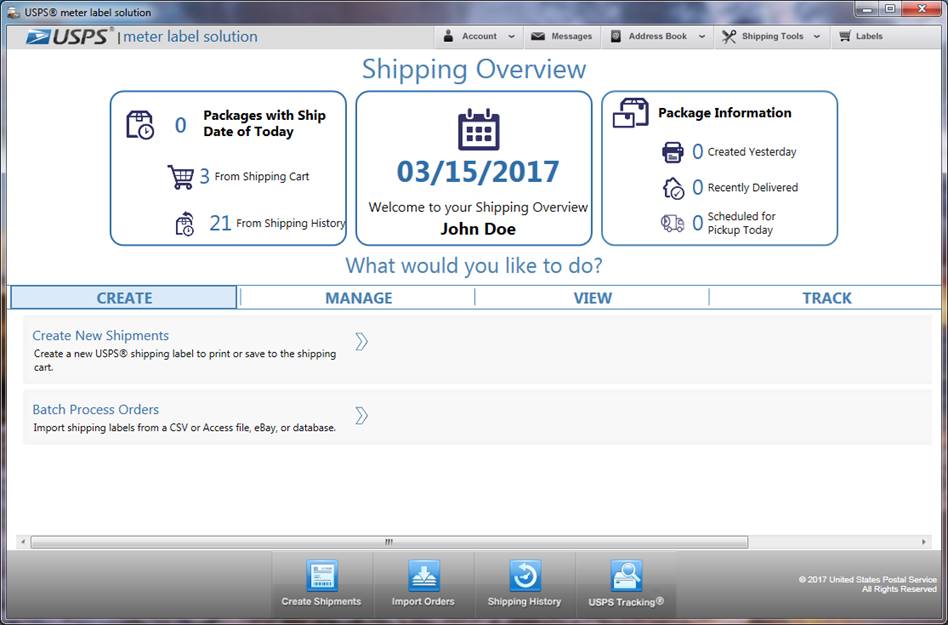Image resolution: width=948 pixels, height=625 pixels.
Task: Click the Import Orders download icon
Action: pos(423,575)
